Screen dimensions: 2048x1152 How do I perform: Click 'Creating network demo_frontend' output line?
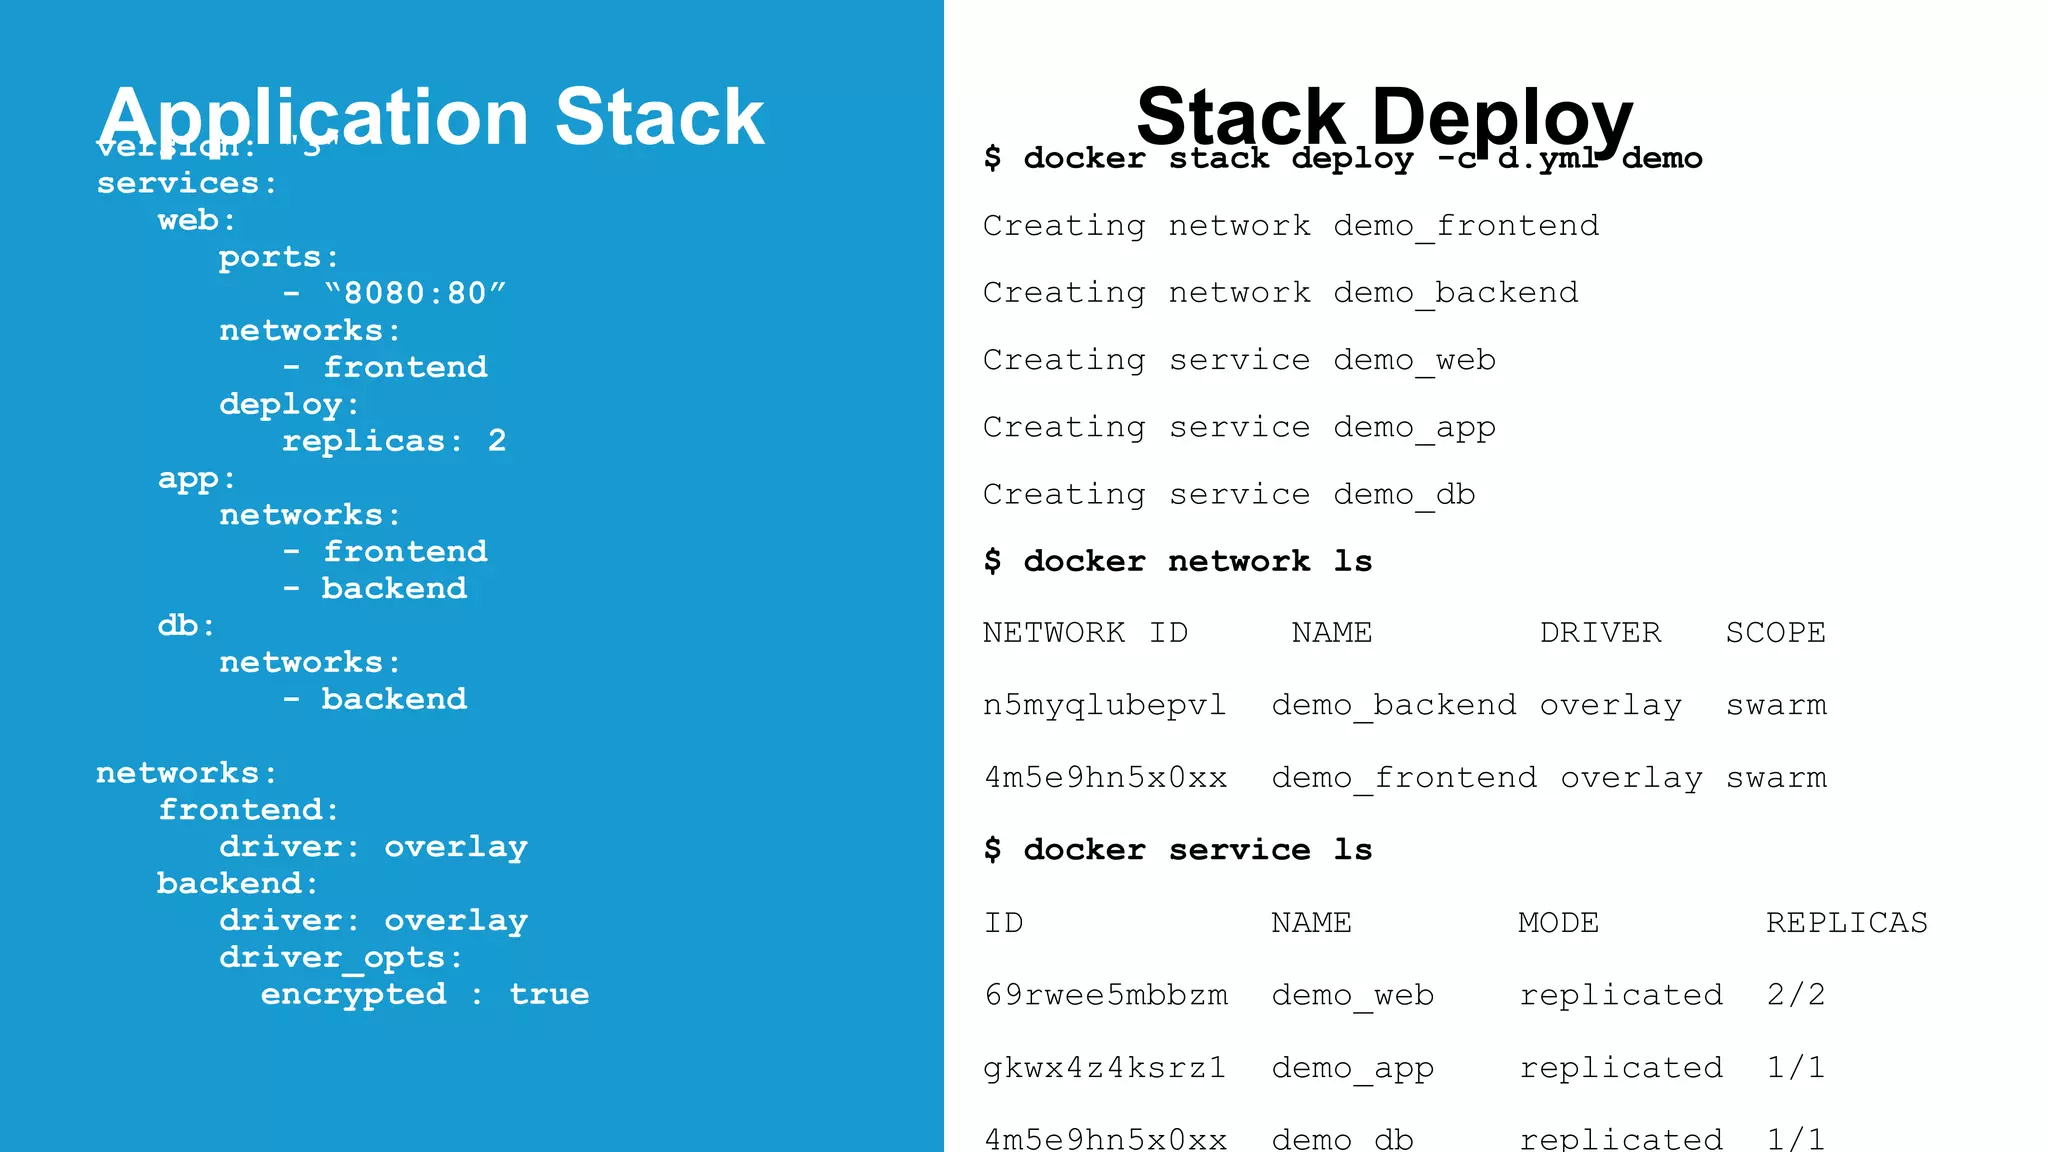pos(1290,226)
